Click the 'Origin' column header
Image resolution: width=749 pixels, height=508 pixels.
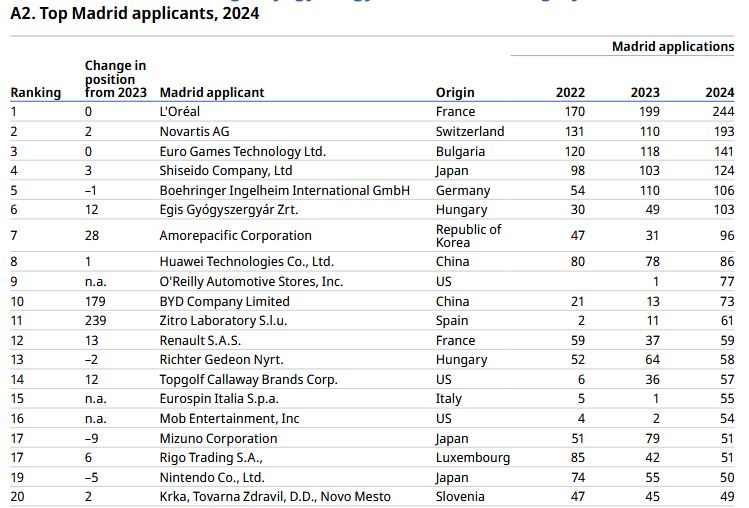(455, 92)
